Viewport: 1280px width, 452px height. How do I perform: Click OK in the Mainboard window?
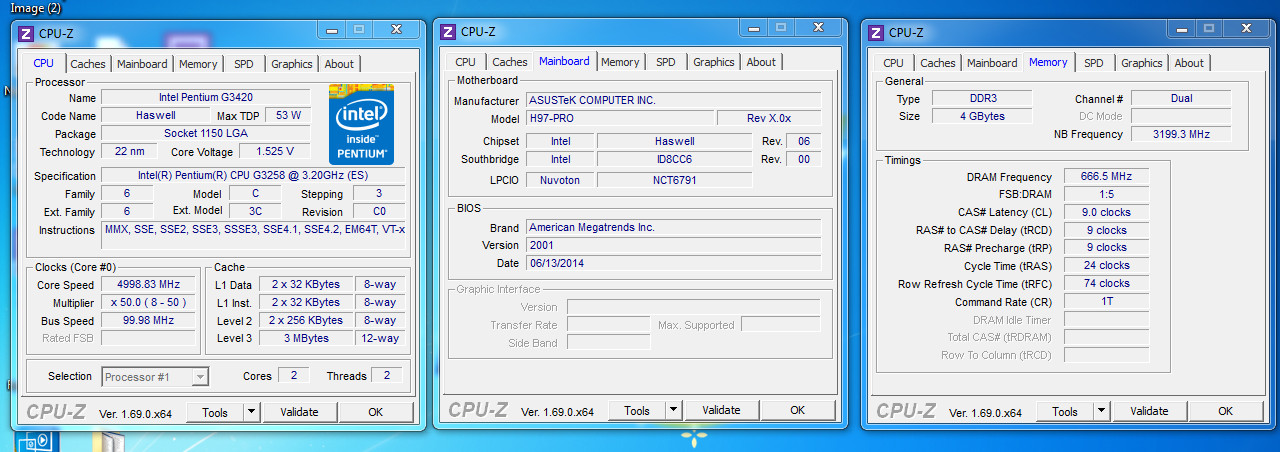coord(798,410)
